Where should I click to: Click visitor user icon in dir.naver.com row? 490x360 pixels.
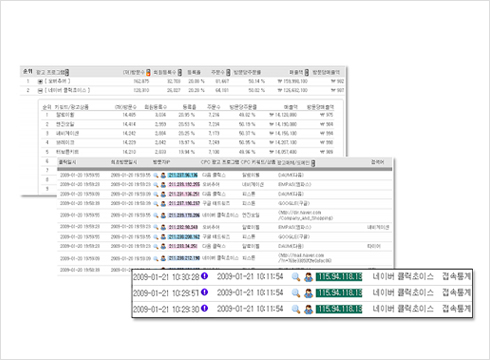163,215
